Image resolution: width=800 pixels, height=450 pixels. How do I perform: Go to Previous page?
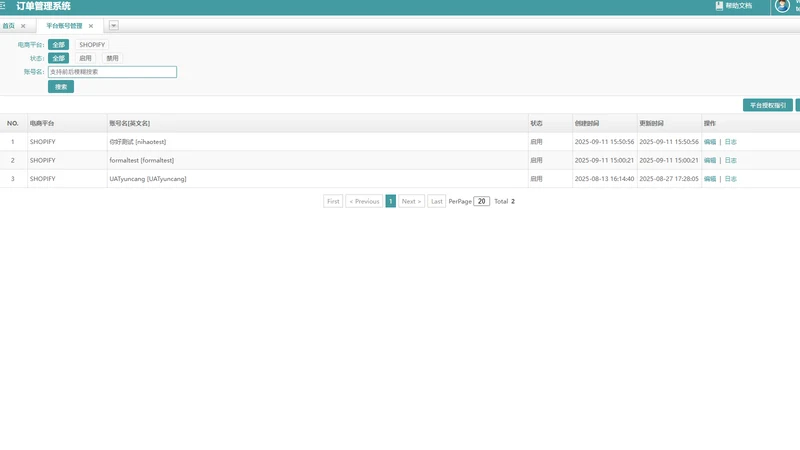click(364, 202)
